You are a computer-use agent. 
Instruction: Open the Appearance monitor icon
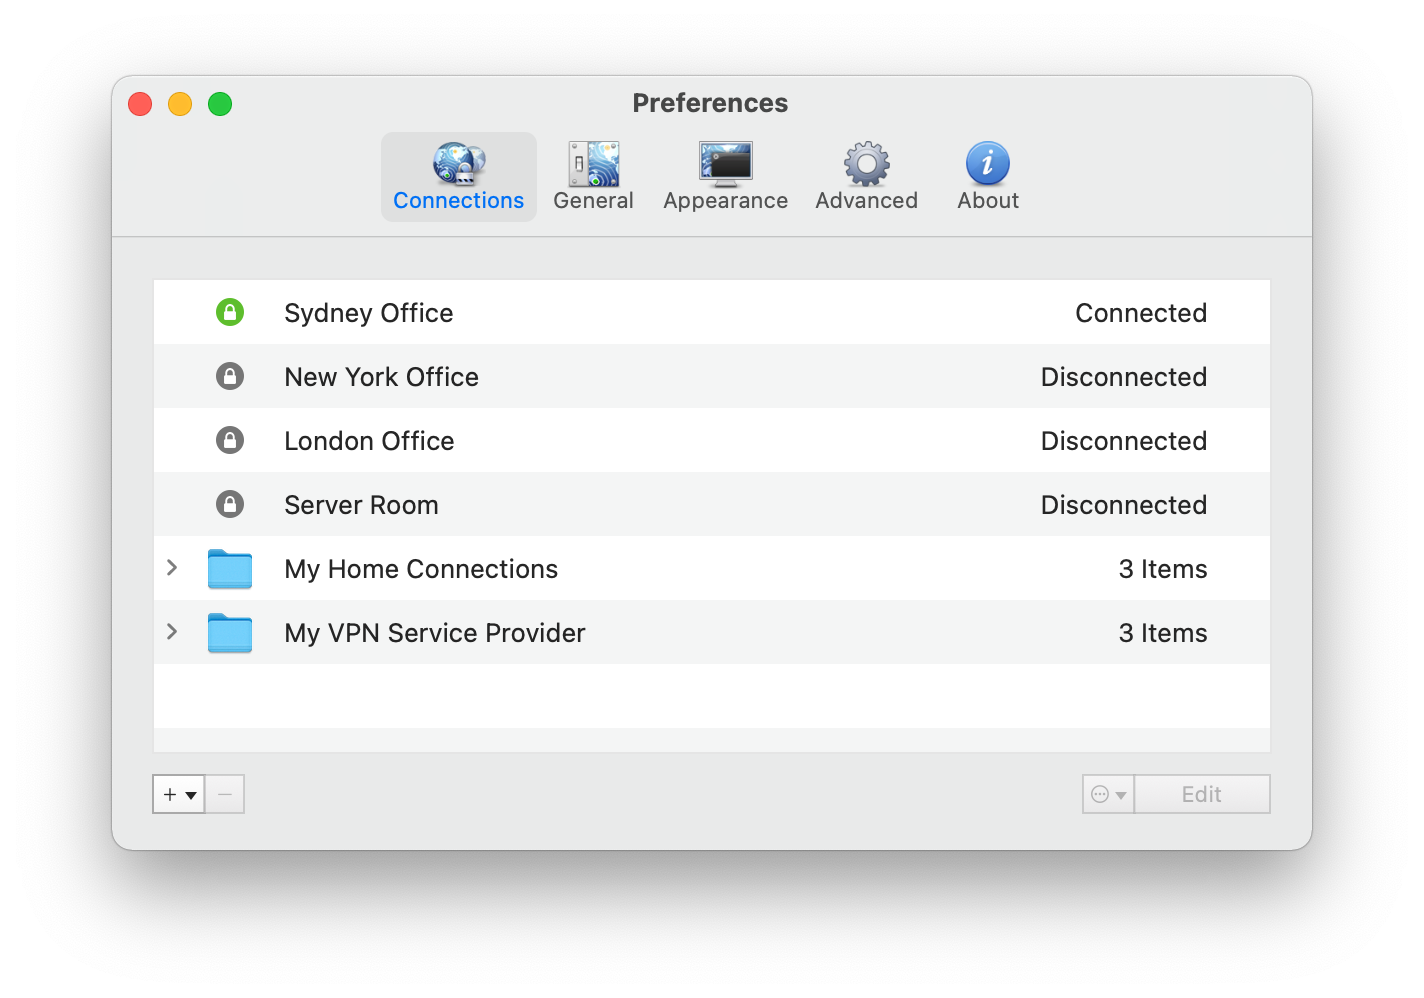725,164
